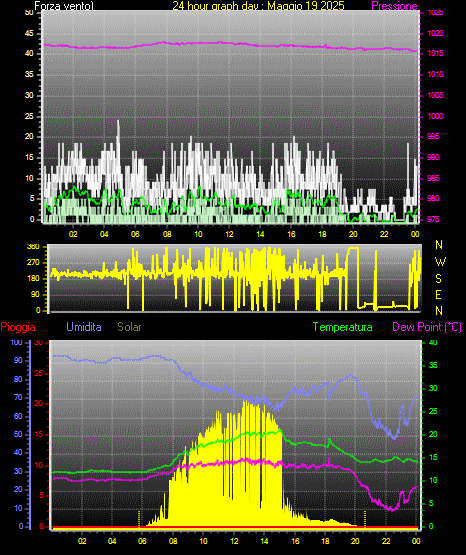Select the Umidita legend label

tap(84, 327)
